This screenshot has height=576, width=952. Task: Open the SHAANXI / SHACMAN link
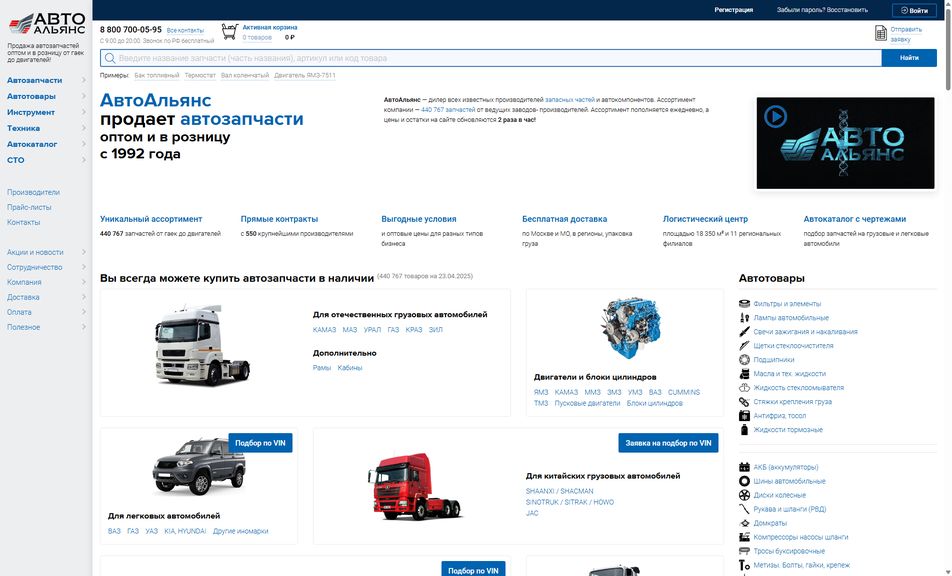(x=560, y=491)
